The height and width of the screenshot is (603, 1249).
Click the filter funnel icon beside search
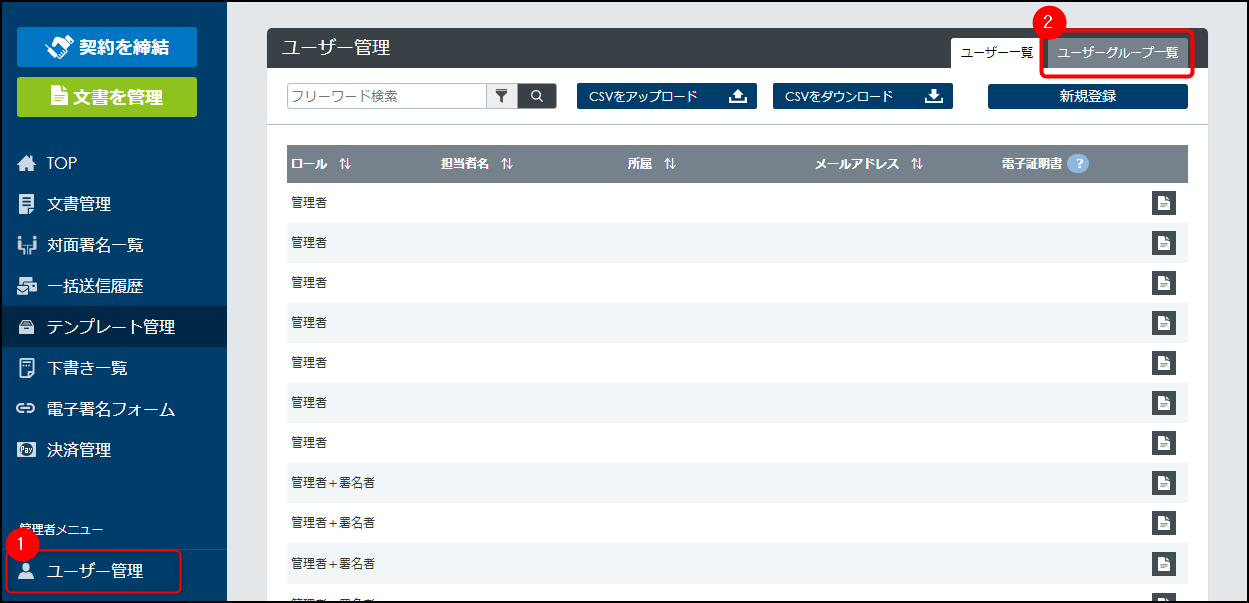click(x=502, y=96)
